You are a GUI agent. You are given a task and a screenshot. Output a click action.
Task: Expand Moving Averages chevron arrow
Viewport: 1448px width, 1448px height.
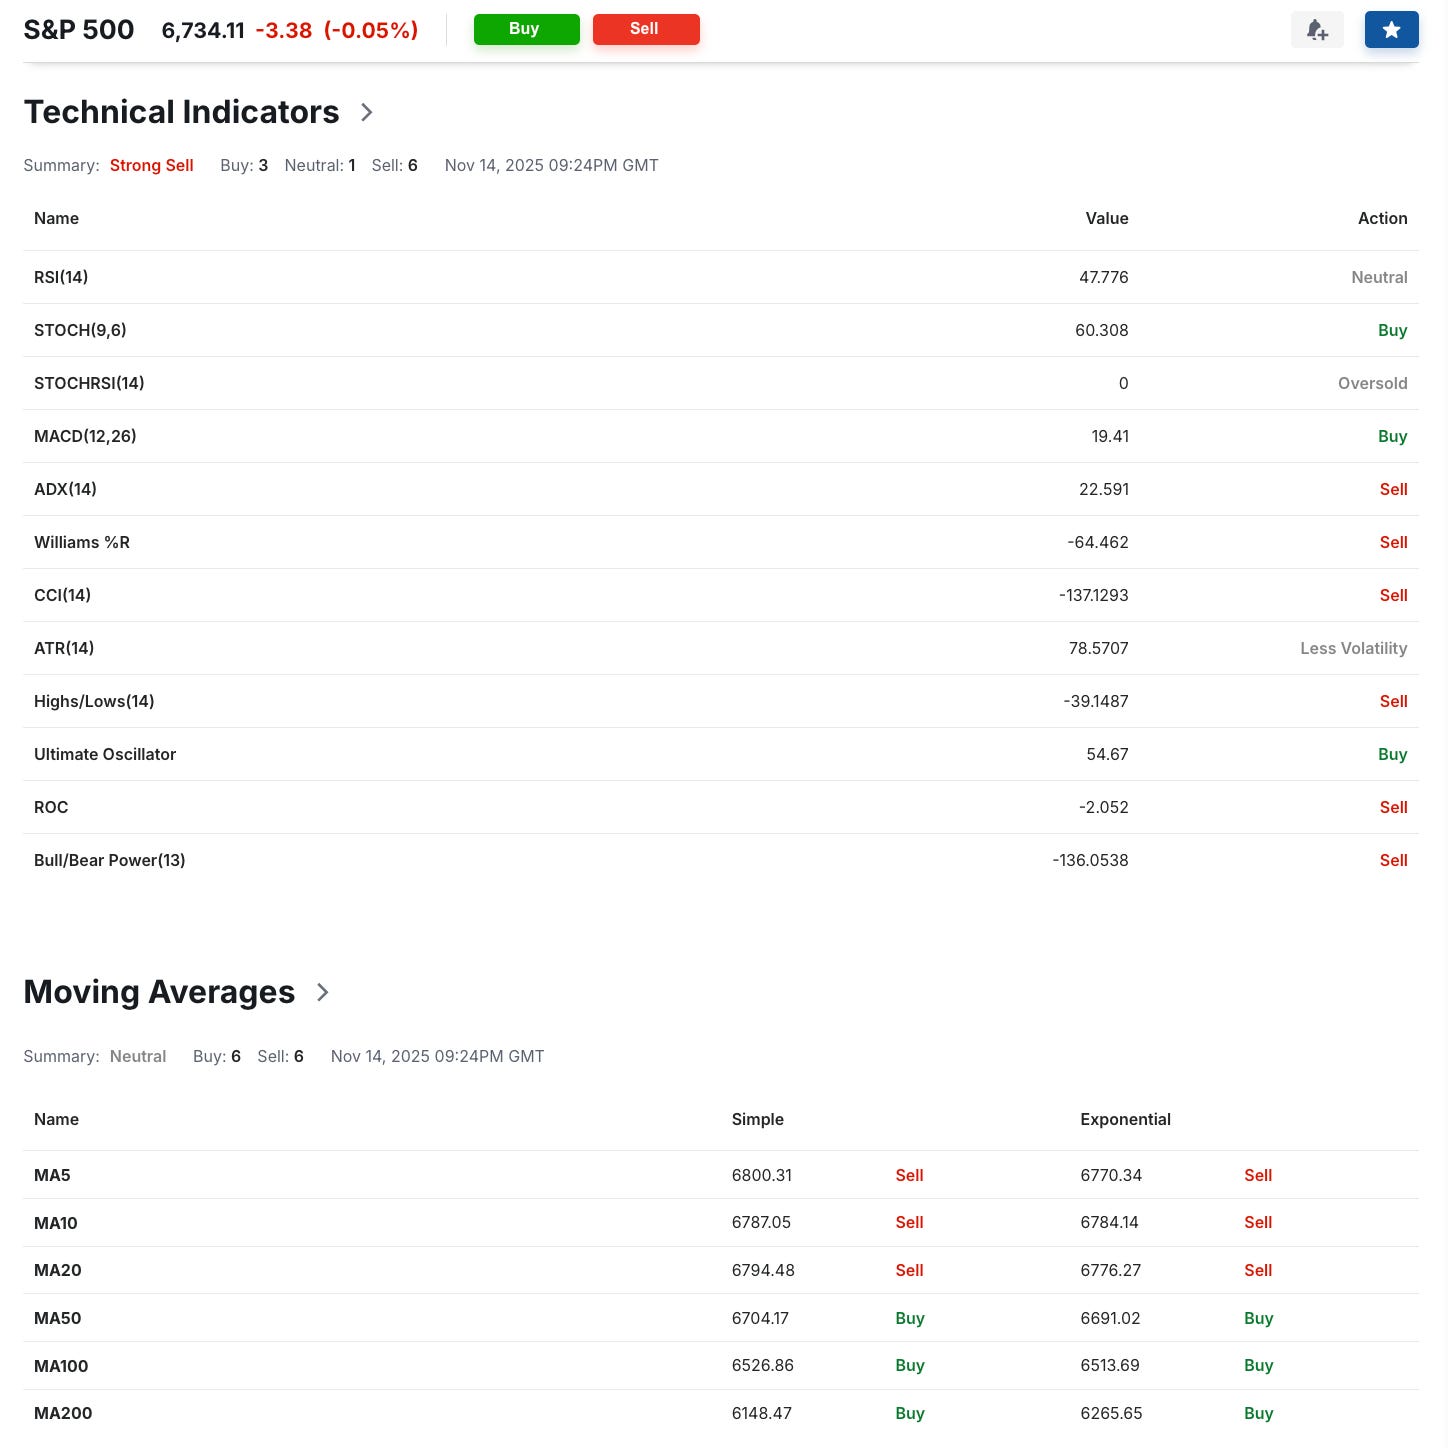pyautogui.click(x=322, y=992)
